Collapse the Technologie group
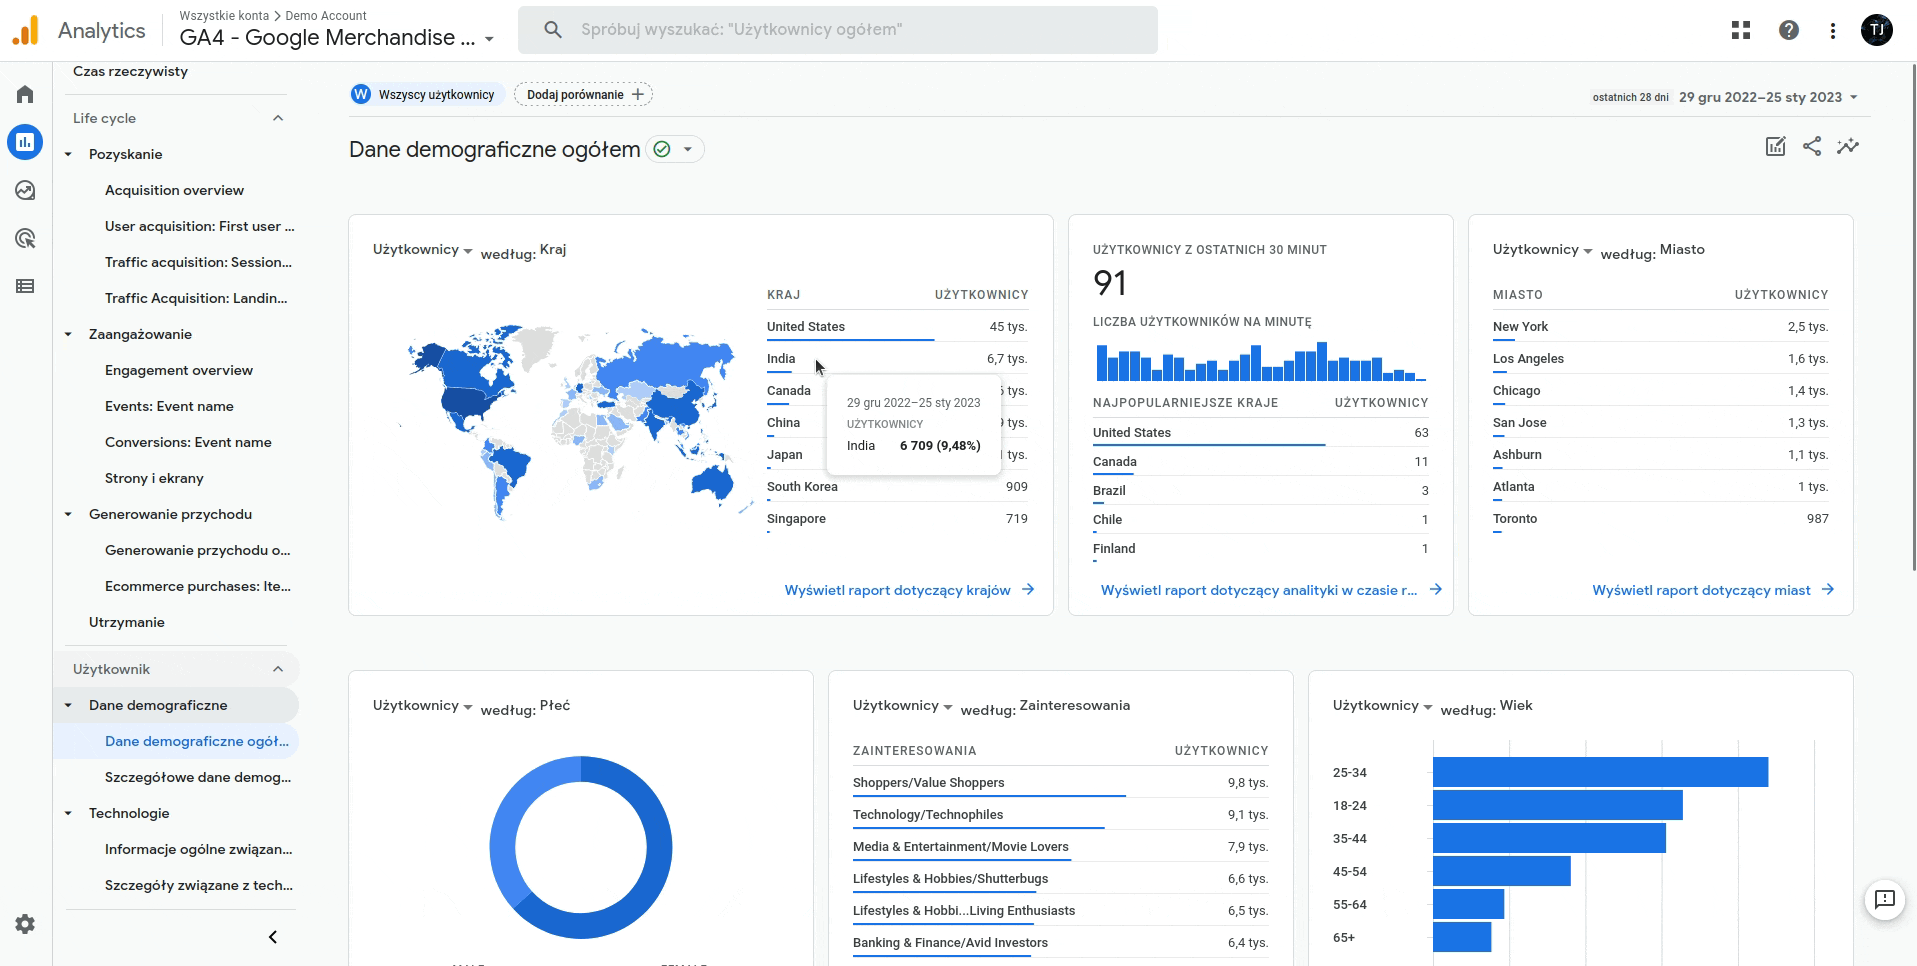Image resolution: width=1917 pixels, height=966 pixels. point(68,813)
